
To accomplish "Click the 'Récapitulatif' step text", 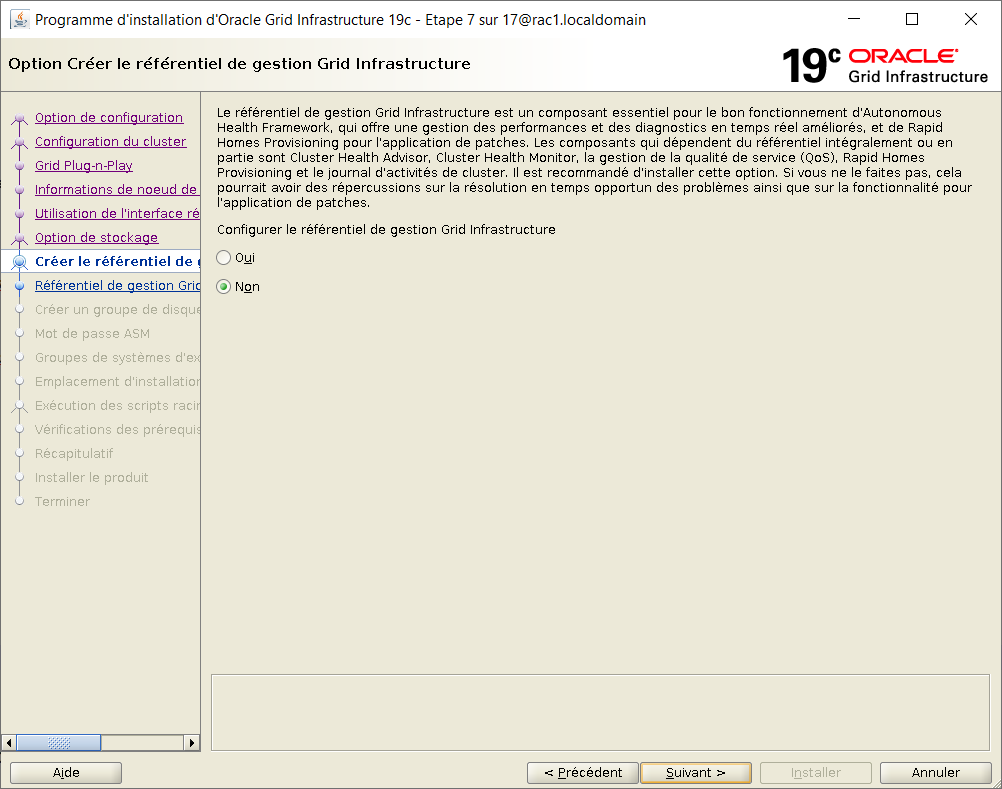I will [x=74, y=454].
